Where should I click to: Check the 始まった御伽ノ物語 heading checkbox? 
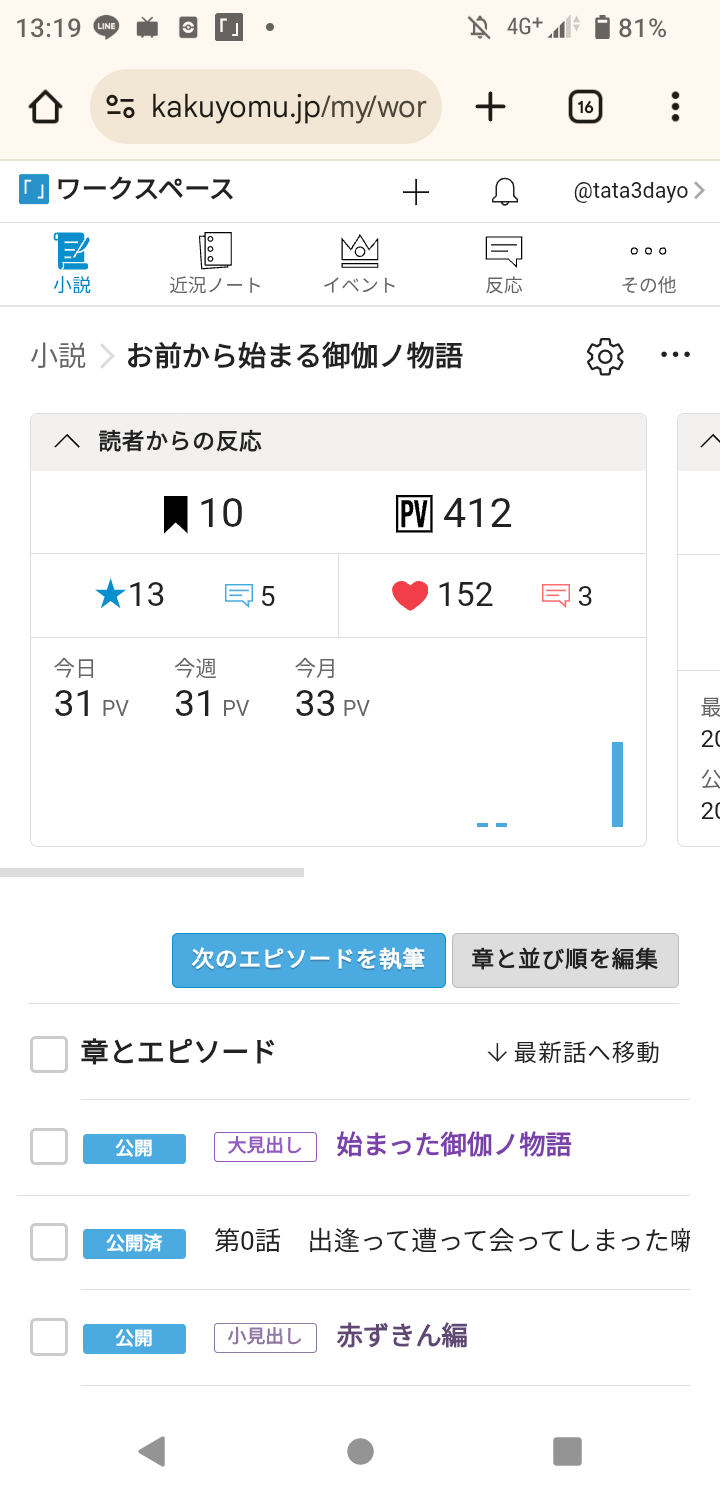click(x=49, y=1146)
